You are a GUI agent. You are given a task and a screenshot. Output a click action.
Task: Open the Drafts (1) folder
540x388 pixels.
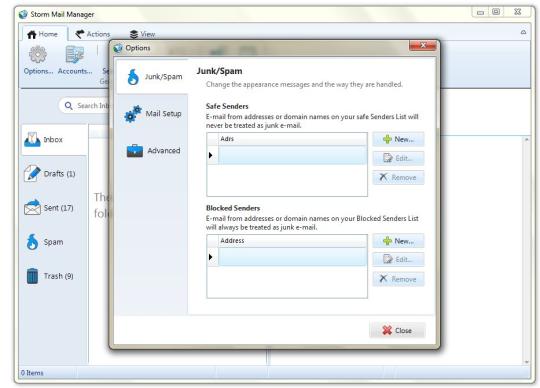54,174
